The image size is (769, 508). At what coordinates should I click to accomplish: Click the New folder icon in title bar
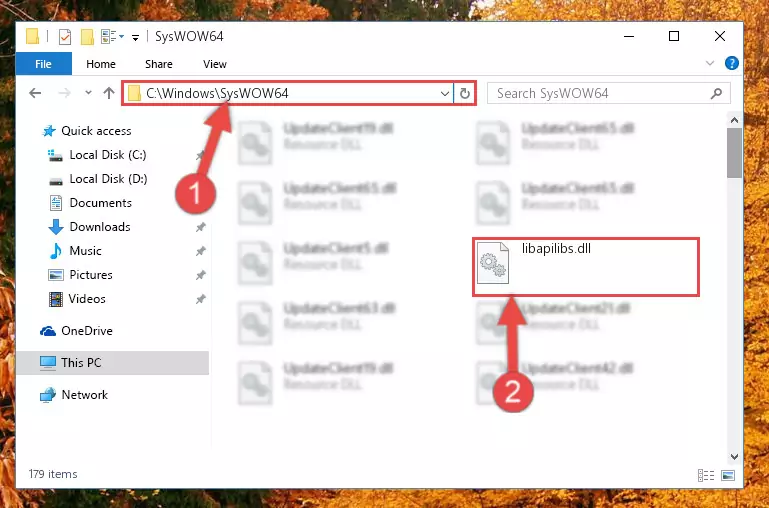[x=87, y=37]
